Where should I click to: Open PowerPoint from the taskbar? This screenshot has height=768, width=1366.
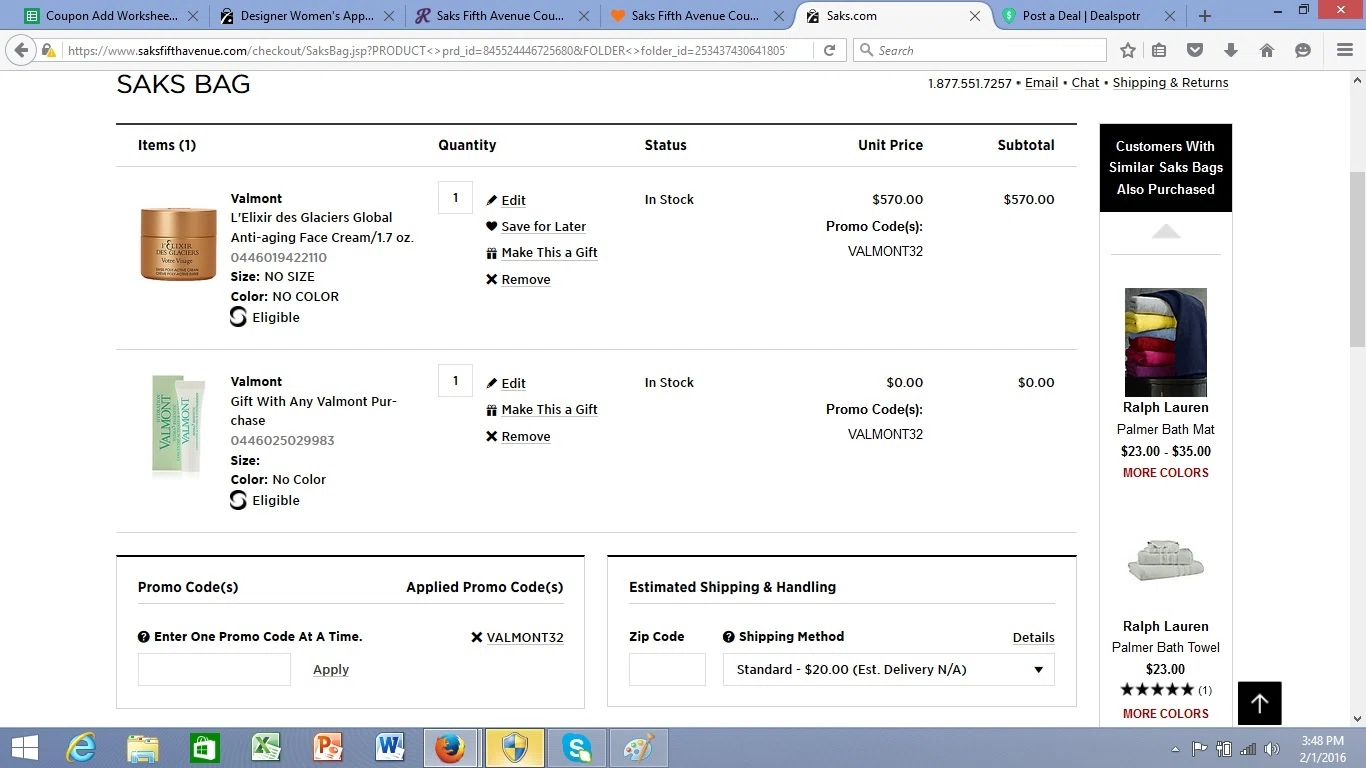[328, 748]
